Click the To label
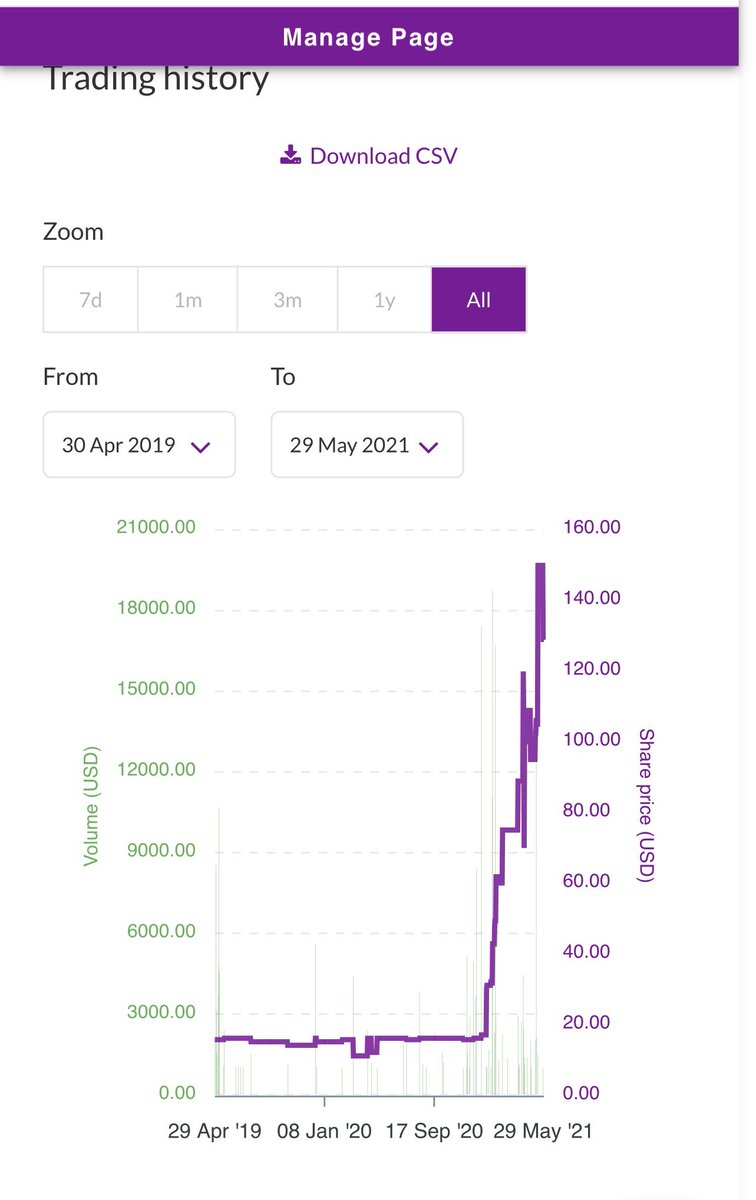 tap(283, 377)
